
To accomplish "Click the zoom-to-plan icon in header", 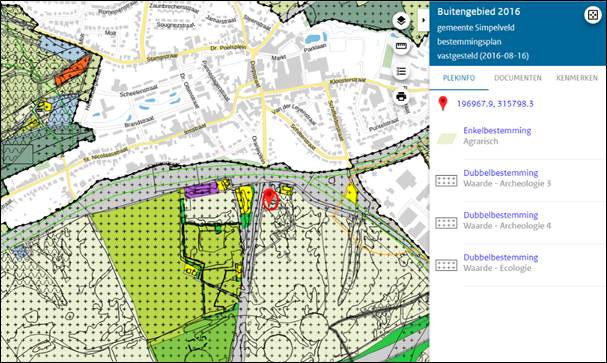I will pyautogui.click(x=592, y=15).
